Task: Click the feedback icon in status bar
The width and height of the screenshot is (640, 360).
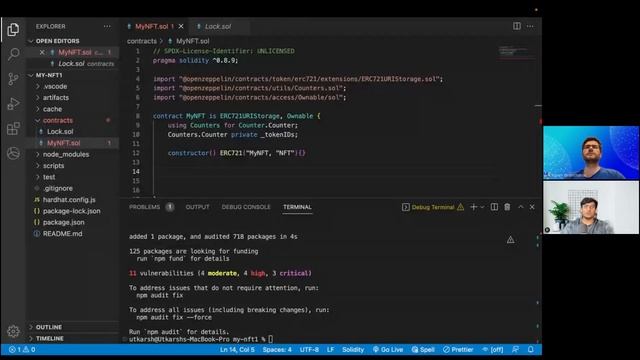Action: [x=516, y=349]
